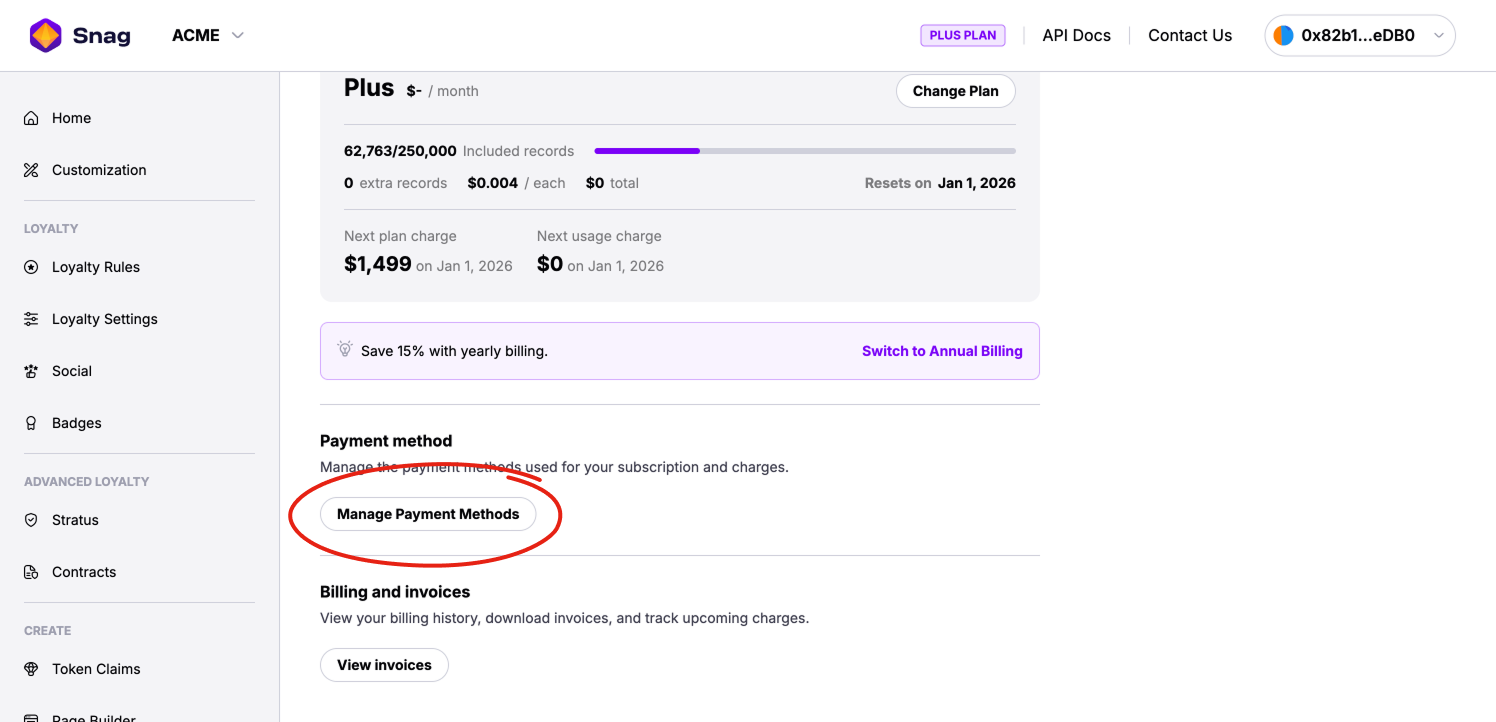1496x722 pixels.
Task: Click the Loyalty Rules star icon
Action: point(31,267)
